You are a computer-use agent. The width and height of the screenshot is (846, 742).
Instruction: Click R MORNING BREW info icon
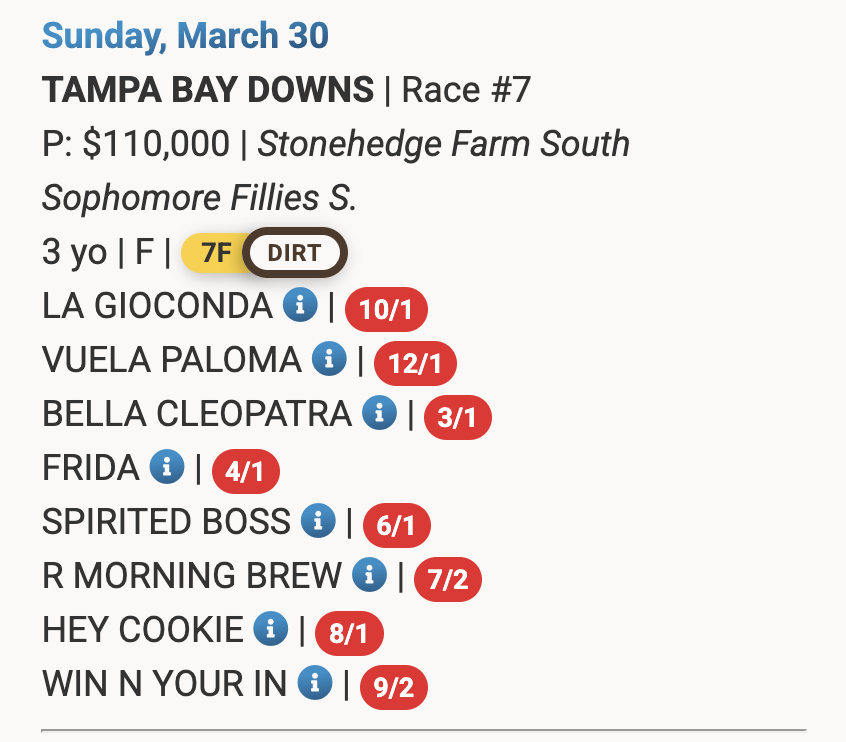click(370, 575)
